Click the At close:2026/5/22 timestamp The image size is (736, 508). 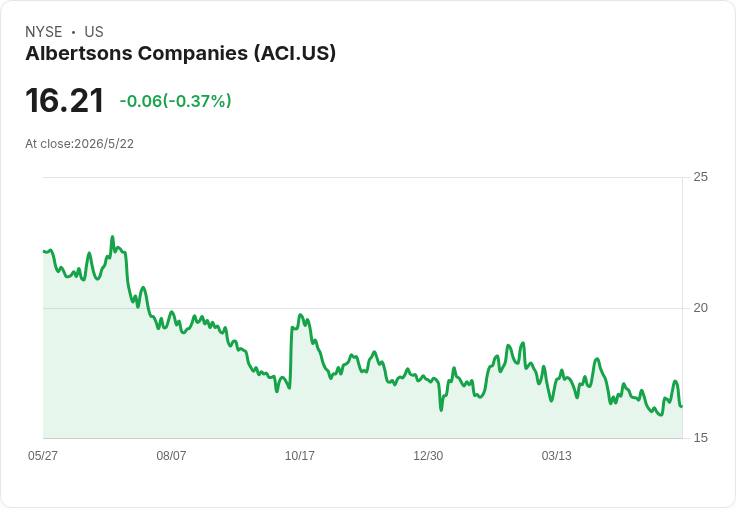point(79,144)
